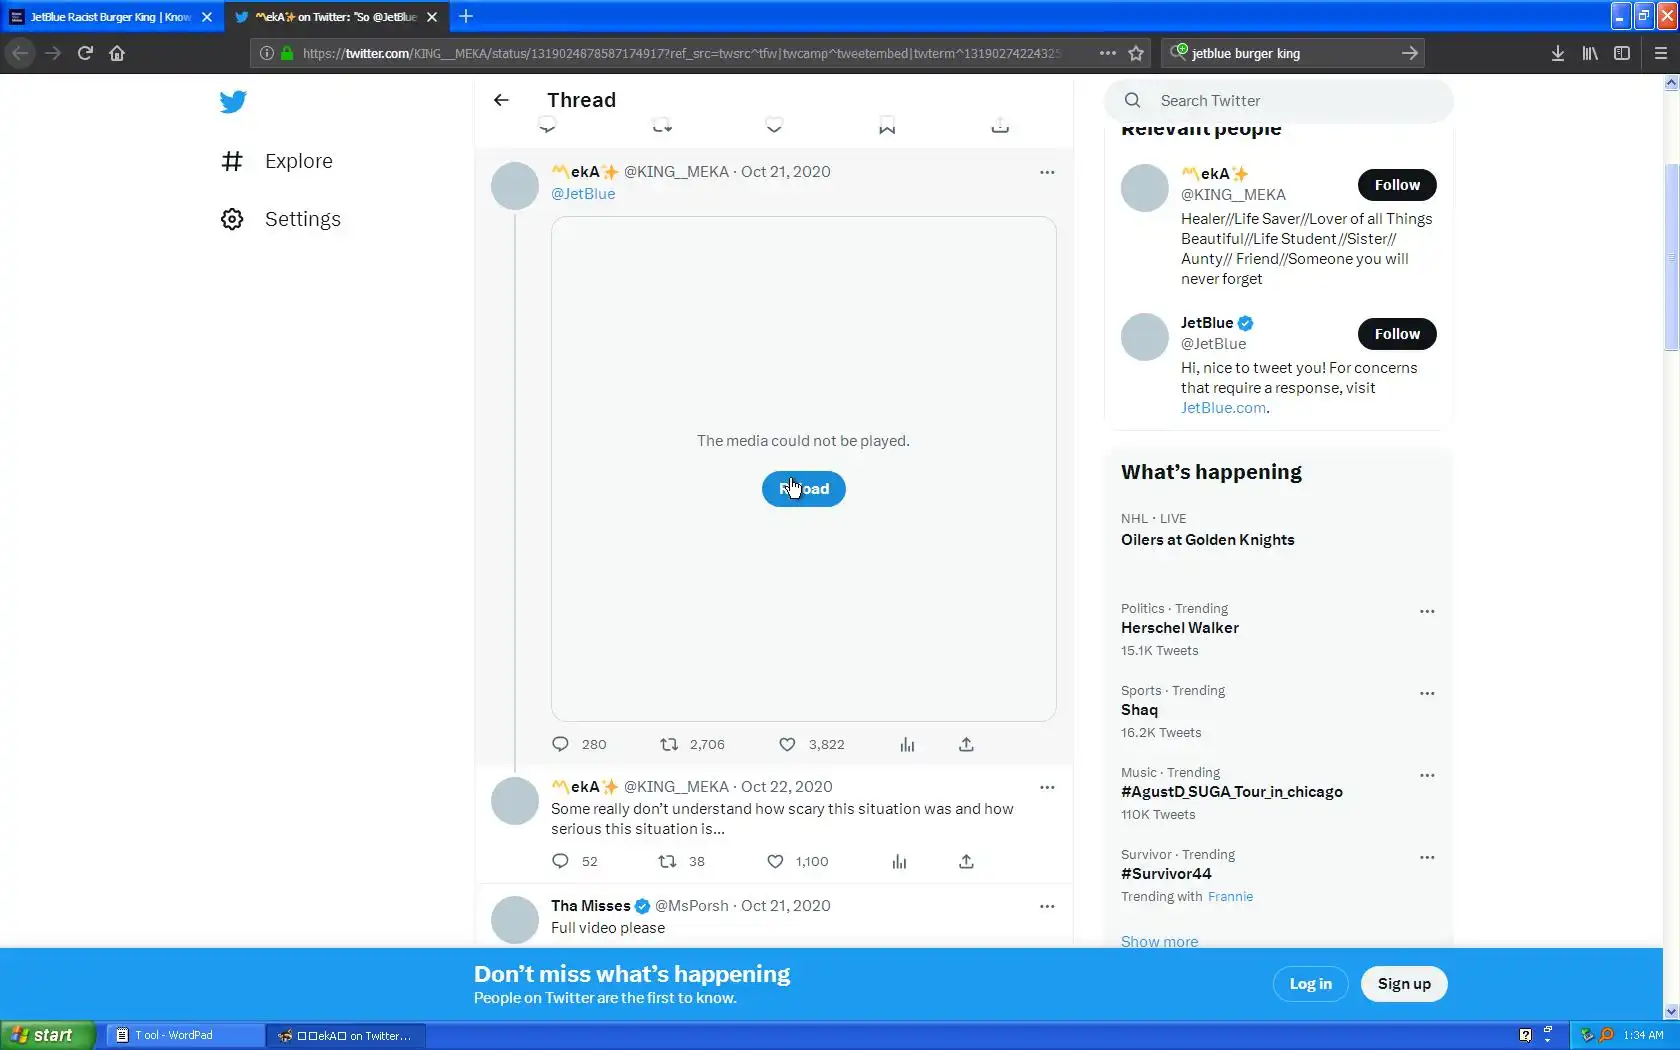Open more options on Tha Misses tweet
Viewport: 1680px width, 1050px height.
point(1047,906)
